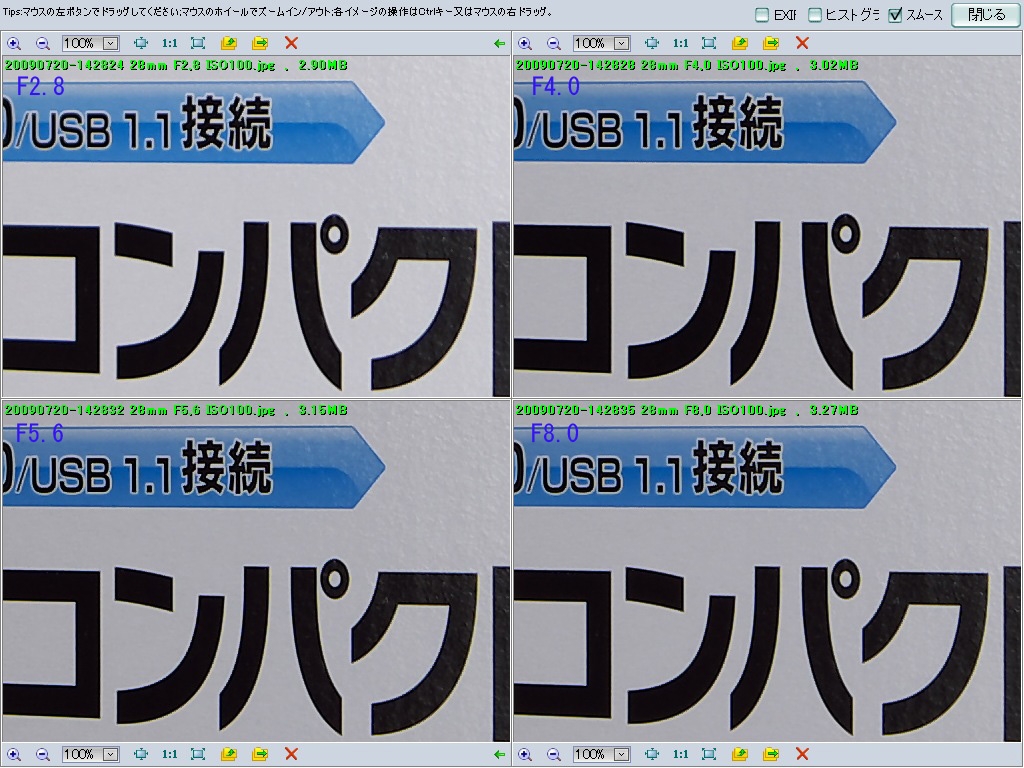Remove the F4.0 image with the red X
Image resolution: width=1024 pixels, height=768 pixels.
(802, 43)
